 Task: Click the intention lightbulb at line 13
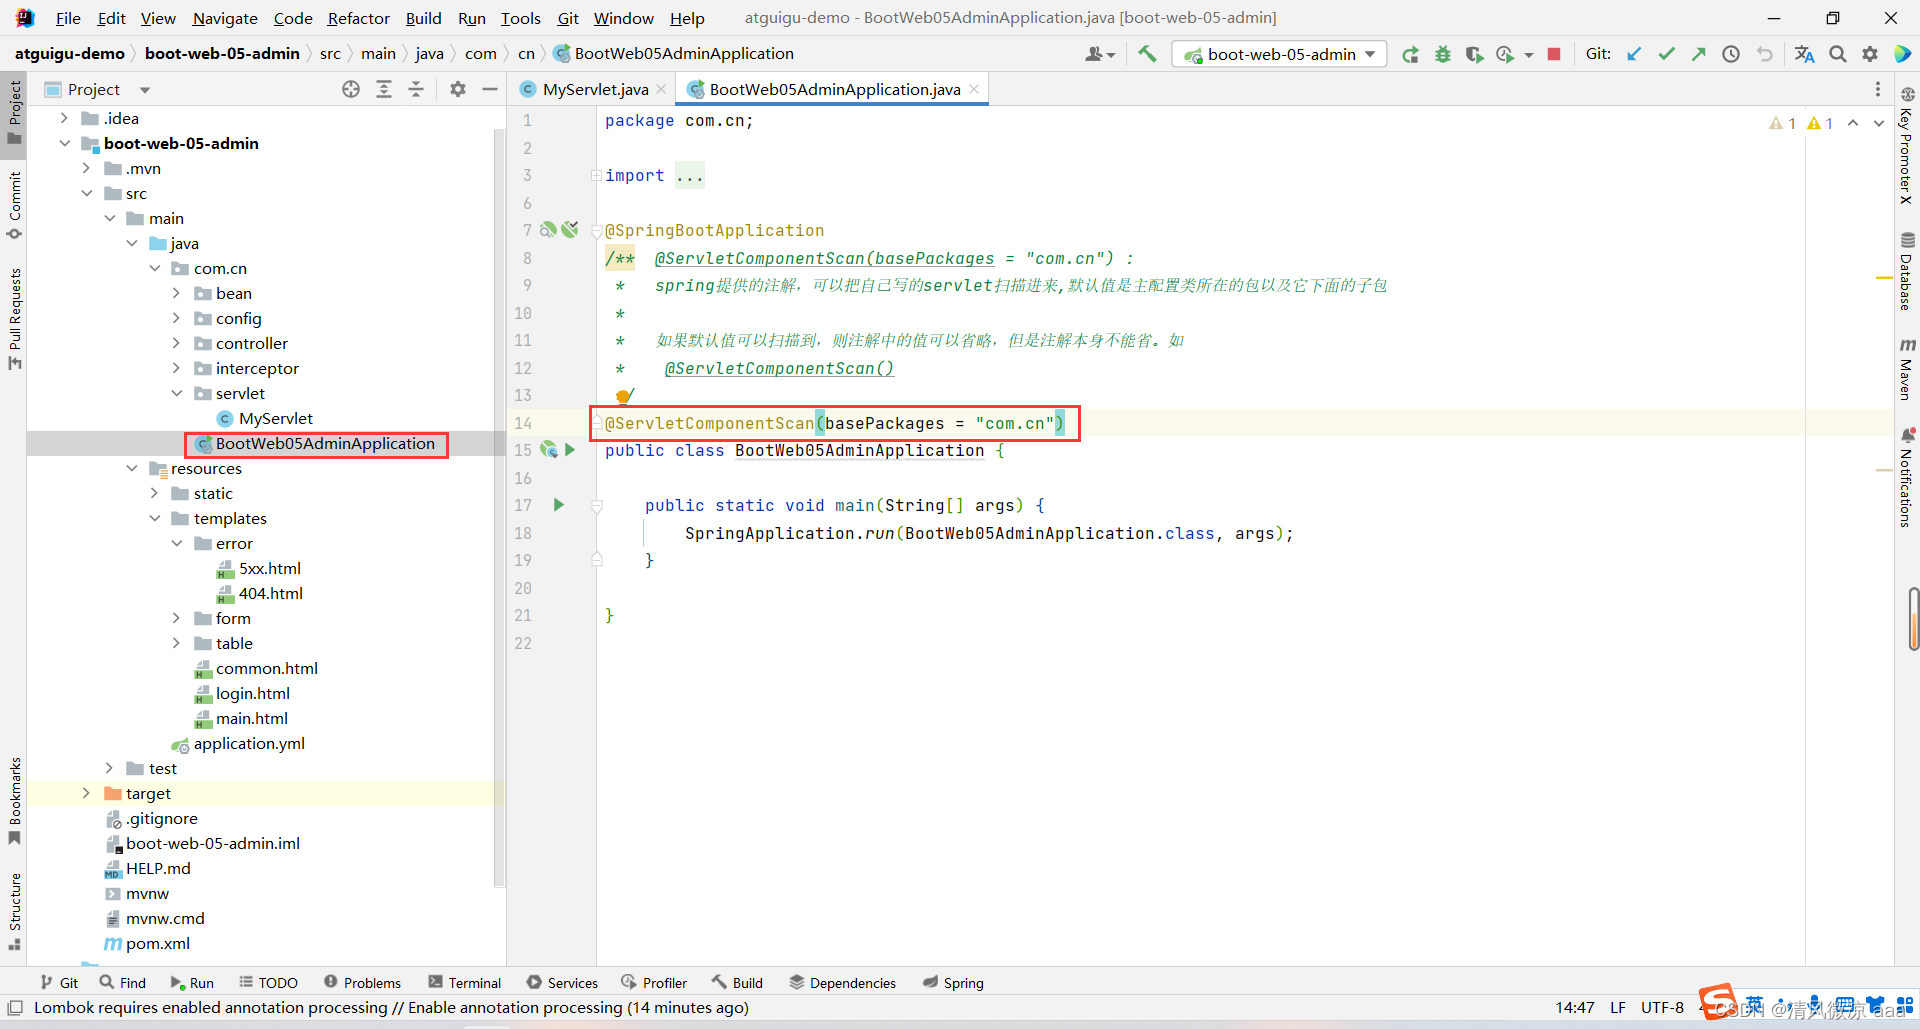(624, 396)
